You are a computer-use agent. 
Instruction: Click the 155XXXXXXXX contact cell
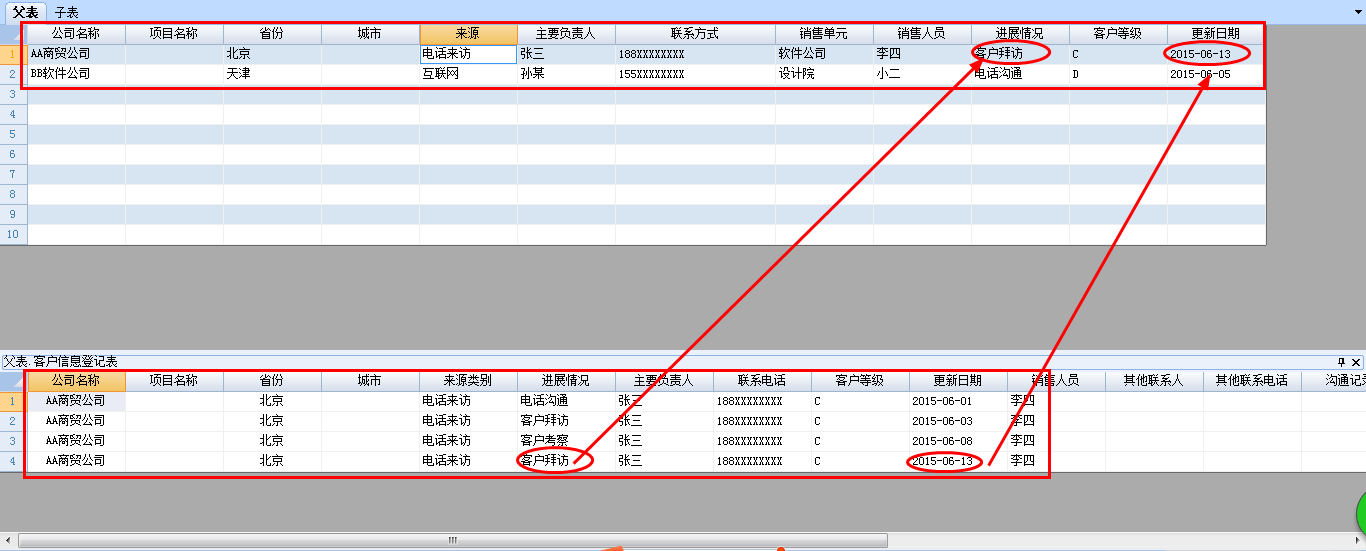[695, 74]
